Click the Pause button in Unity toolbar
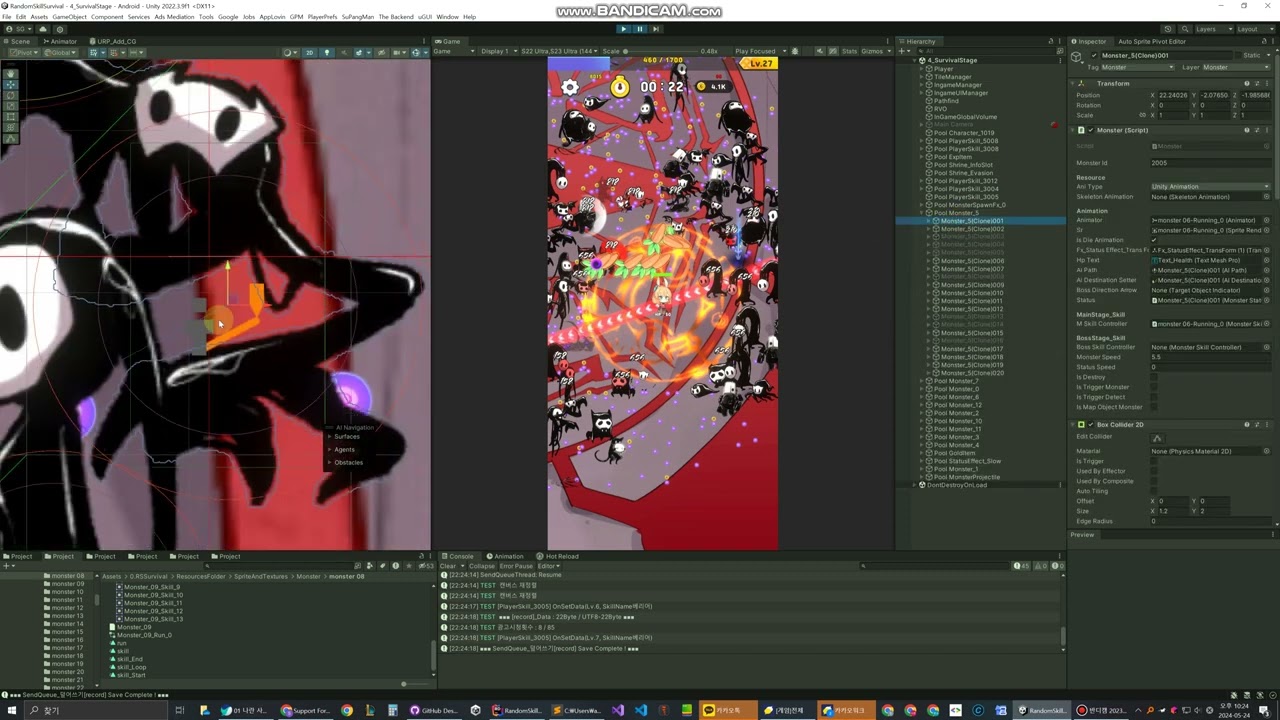This screenshot has width=1280, height=720. point(640,28)
